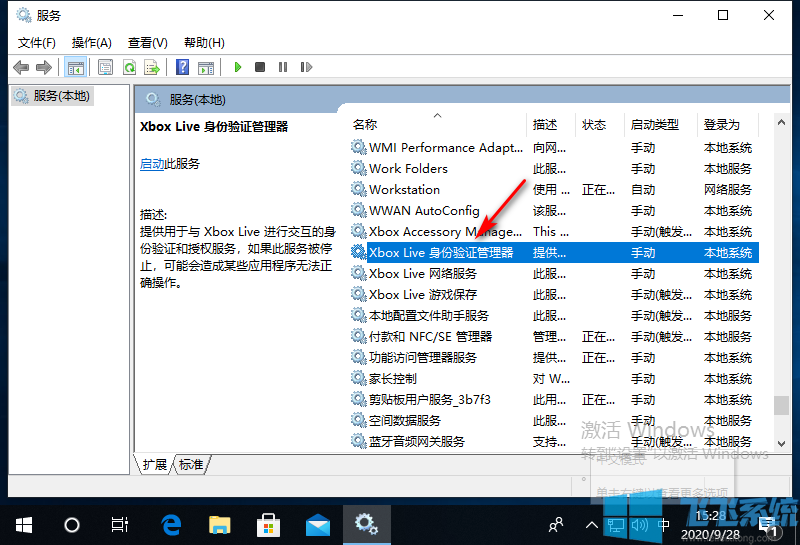Viewport: 800px width, 545px height.
Task: Click the Export List toolbar icon
Action: click(153, 67)
